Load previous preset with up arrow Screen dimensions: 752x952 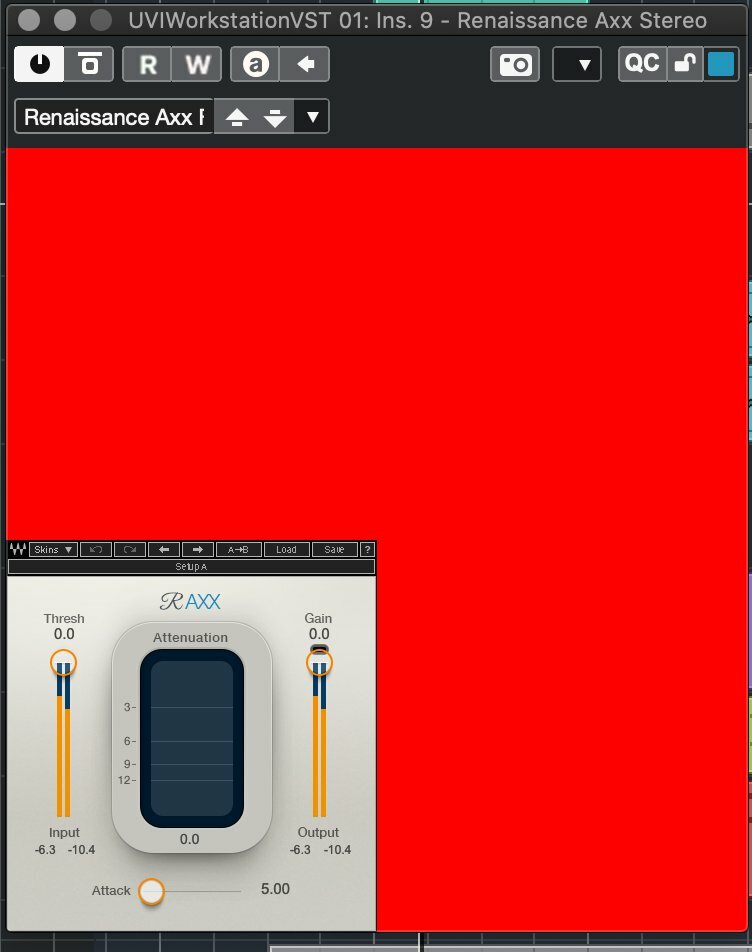pyautogui.click(x=237, y=117)
